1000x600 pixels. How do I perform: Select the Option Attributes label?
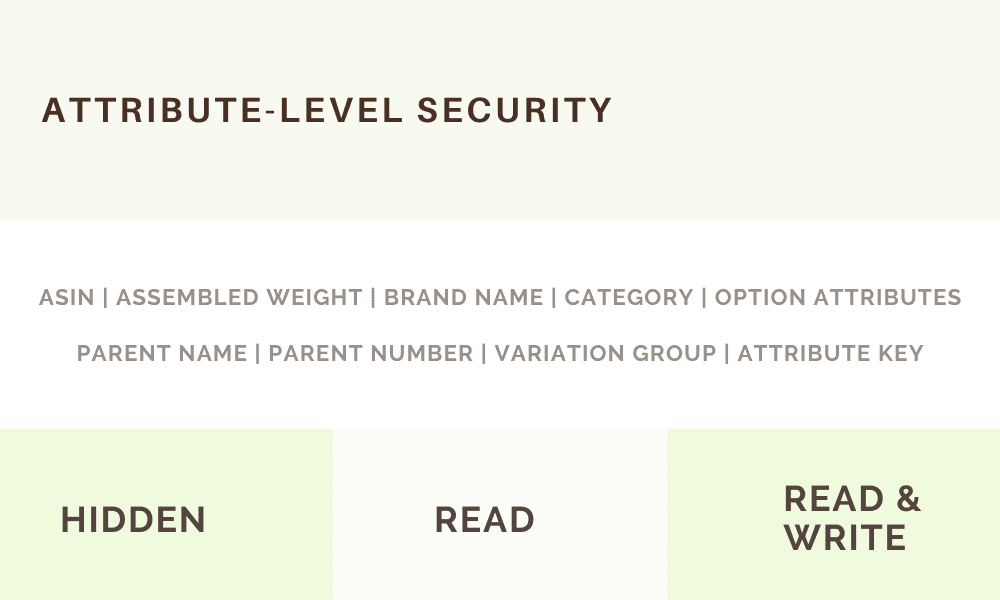[x=838, y=298]
